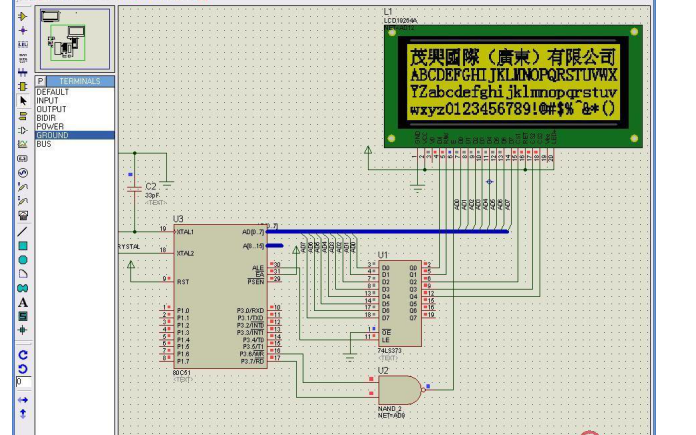The width and height of the screenshot is (696, 435).
Task: Click the ground terminal below 74LS373
Action: [x=350, y=357]
